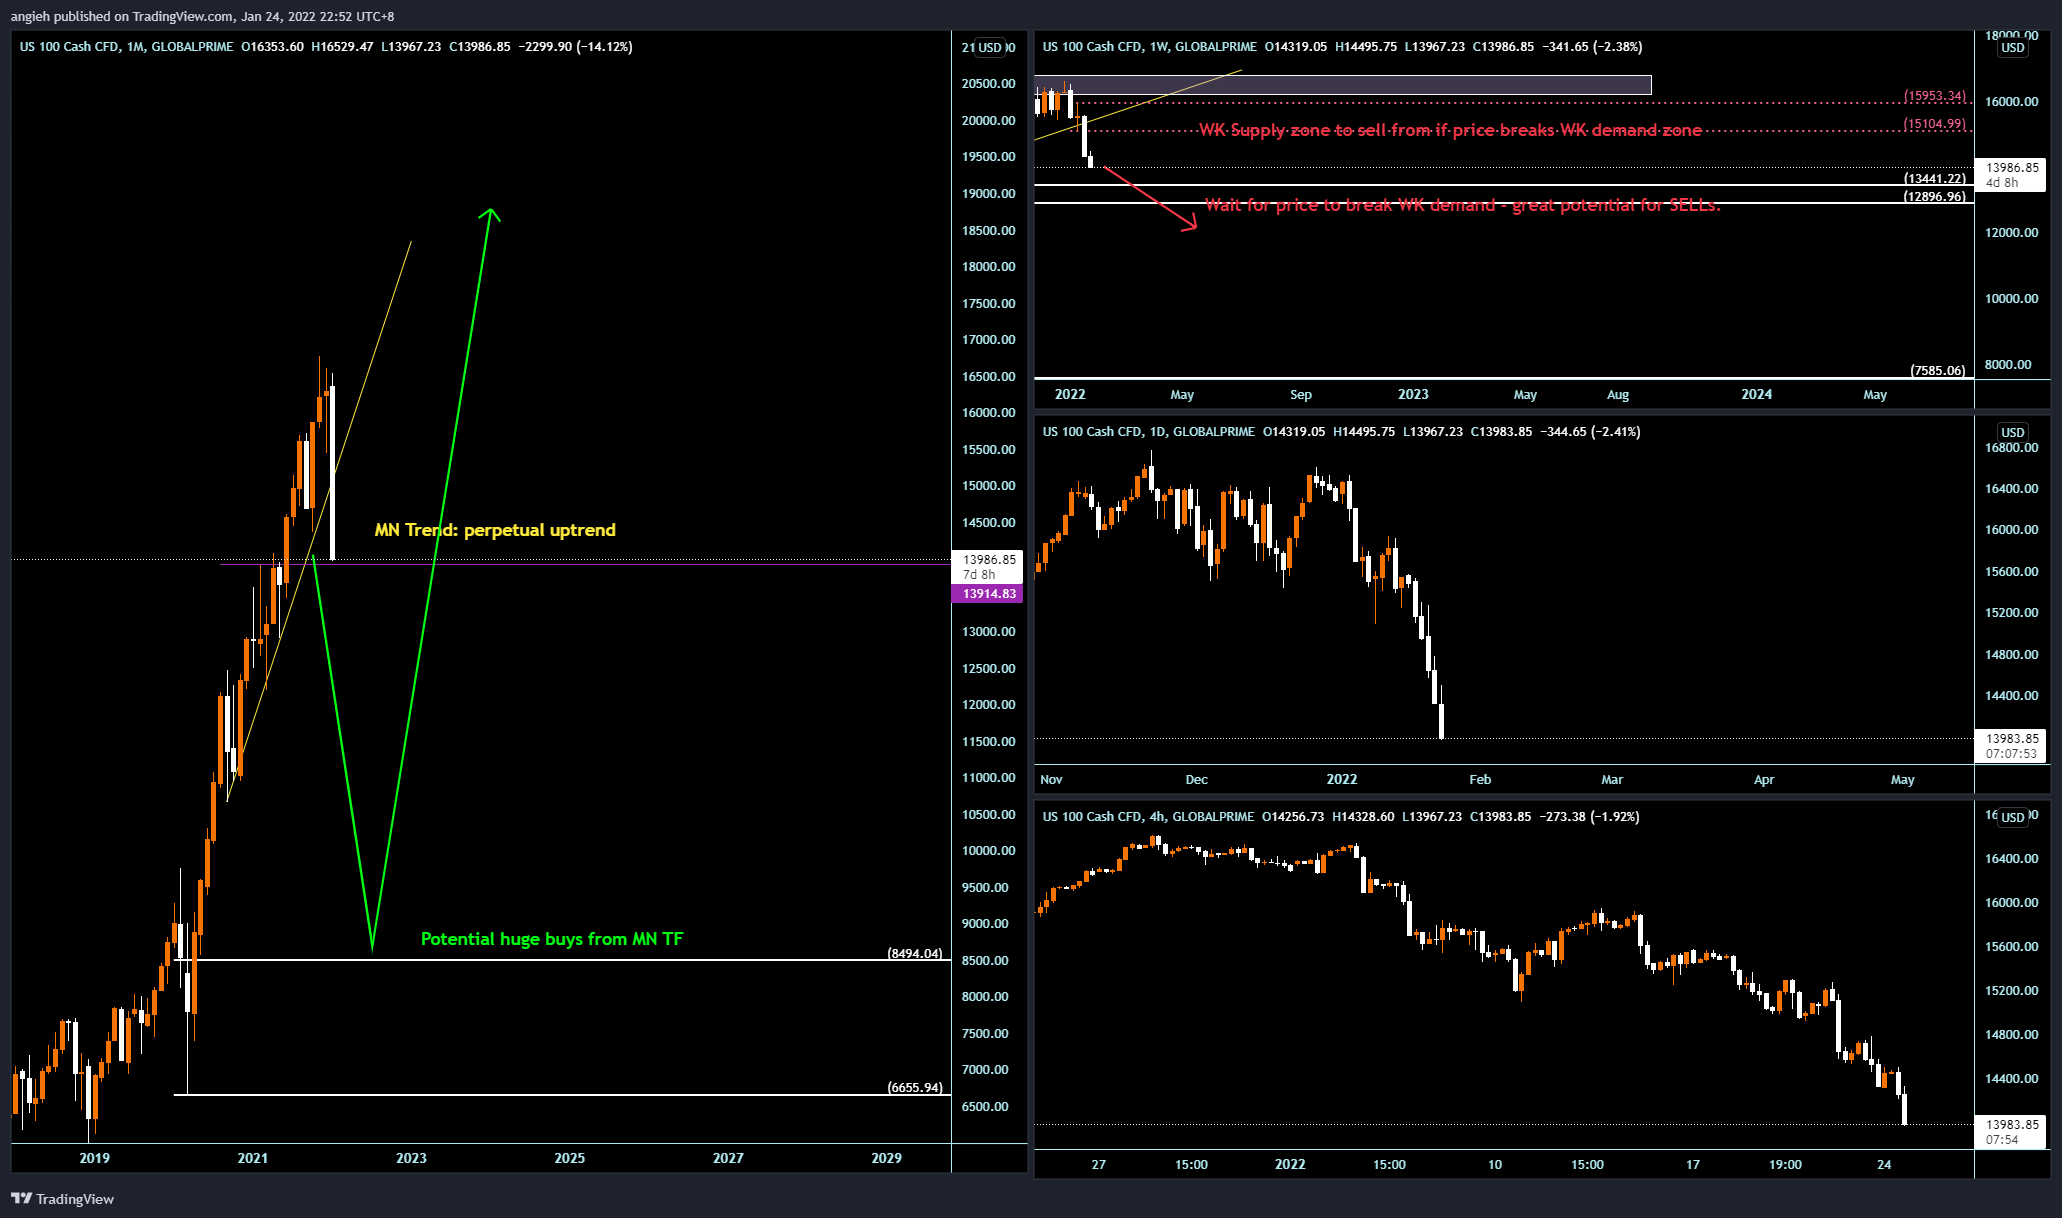The width and height of the screenshot is (2062, 1218).
Task: Click 2022 on weekly time axis
Action: coord(1070,394)
